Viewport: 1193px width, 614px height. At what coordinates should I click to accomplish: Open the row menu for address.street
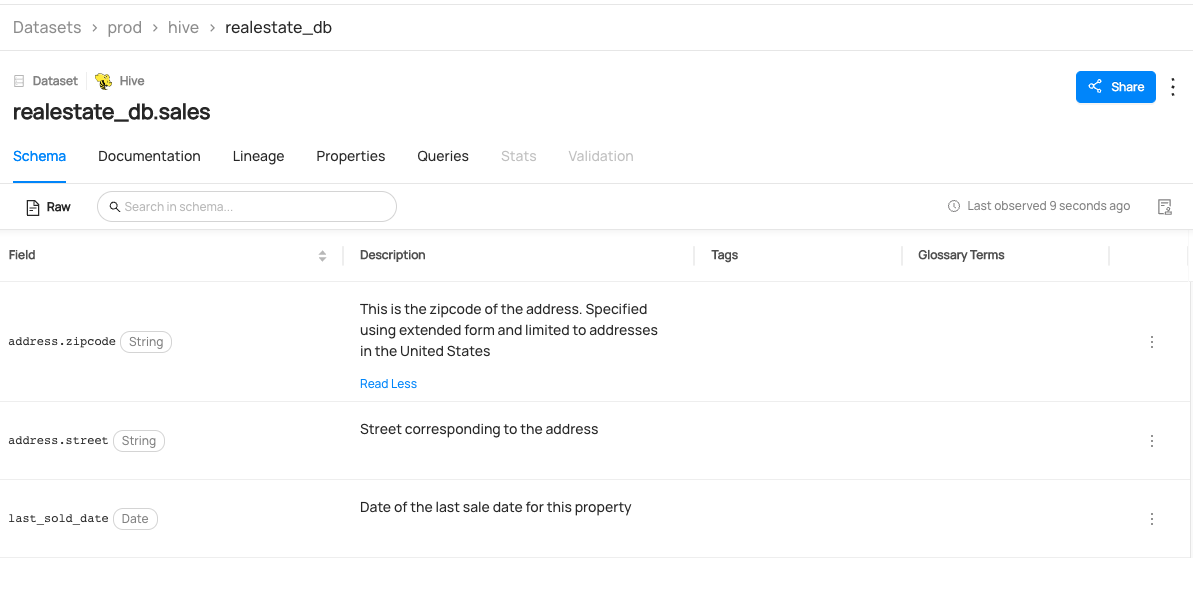pyautogui.click(x=1151, y=440)
